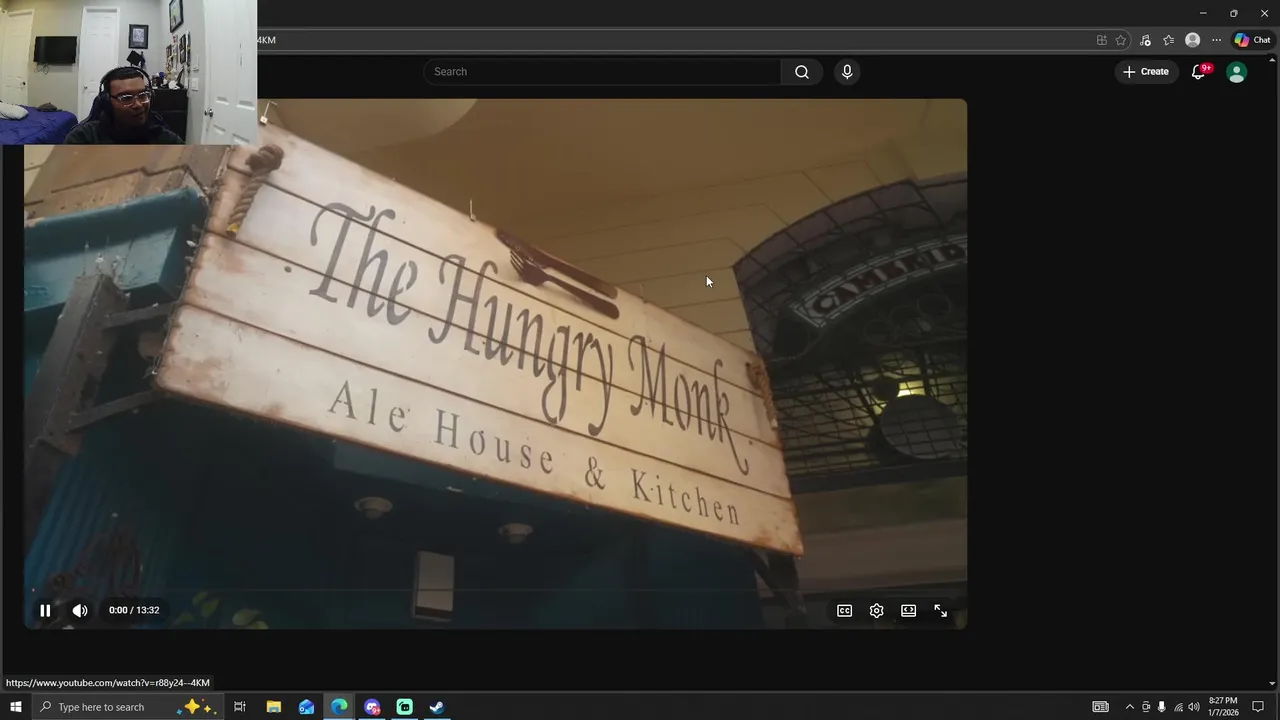
Task: Open the YouTube Create menu
Action: (1146, 72)
